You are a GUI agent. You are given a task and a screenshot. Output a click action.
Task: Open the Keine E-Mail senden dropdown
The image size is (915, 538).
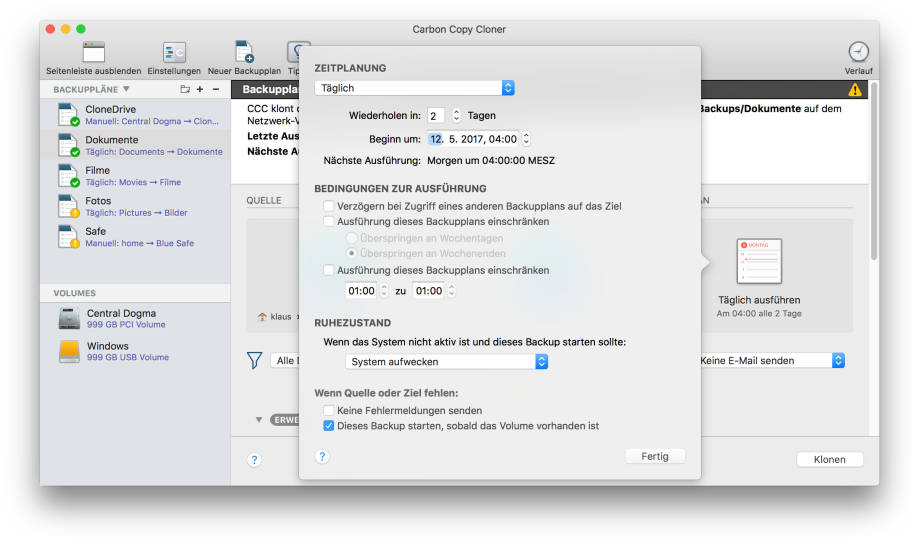pyautogui.click(x=770, y=361)
